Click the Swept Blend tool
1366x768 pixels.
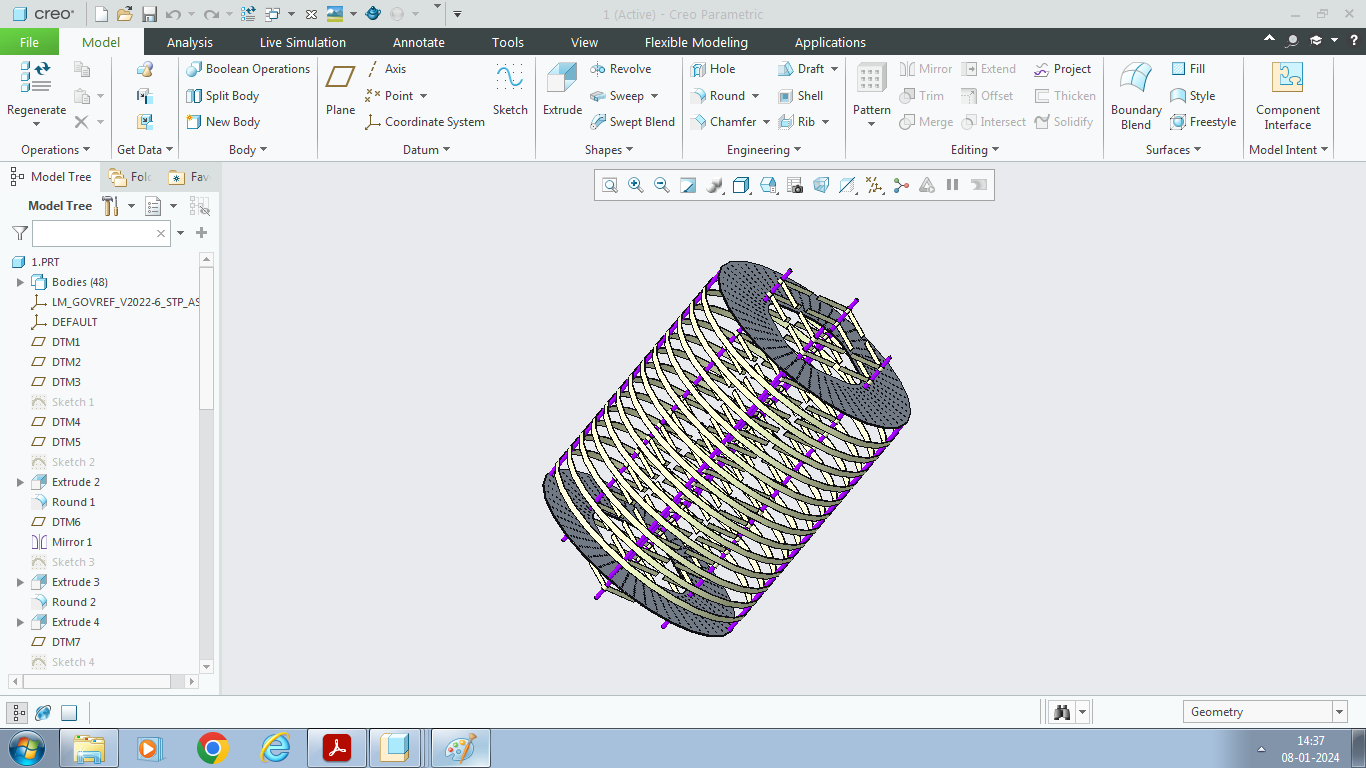click(x=632, y=122)
